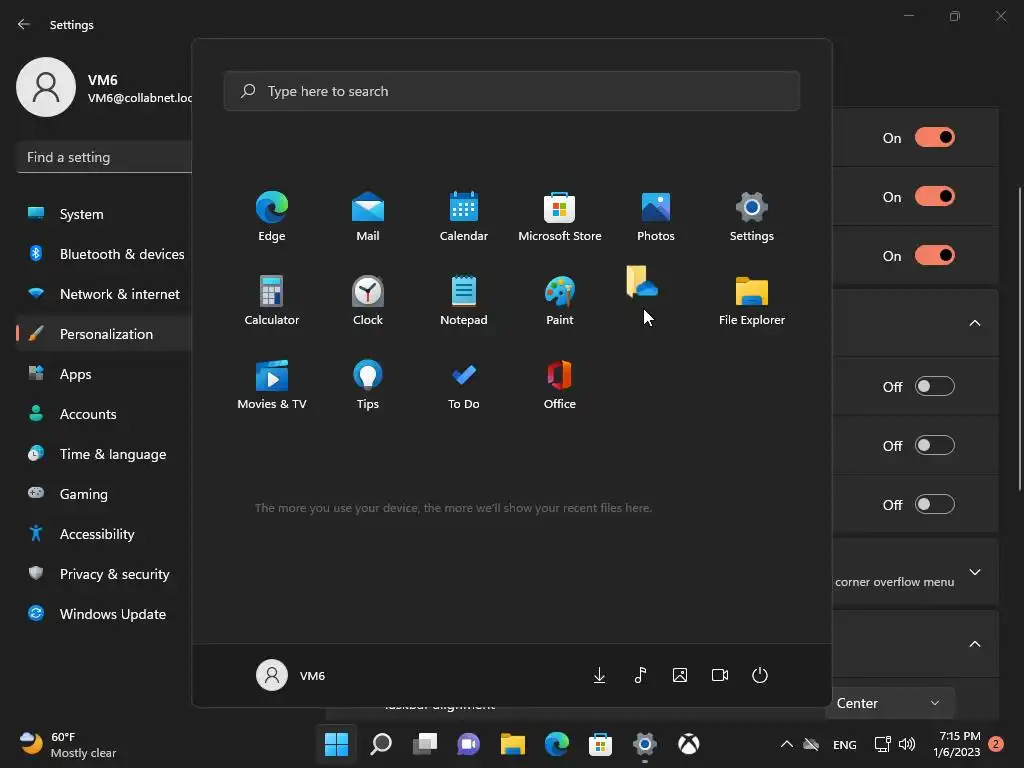Image resolution: width=1024 pixels, height=768 pixels.
Task: Open the Clock app
Action: 368,300
